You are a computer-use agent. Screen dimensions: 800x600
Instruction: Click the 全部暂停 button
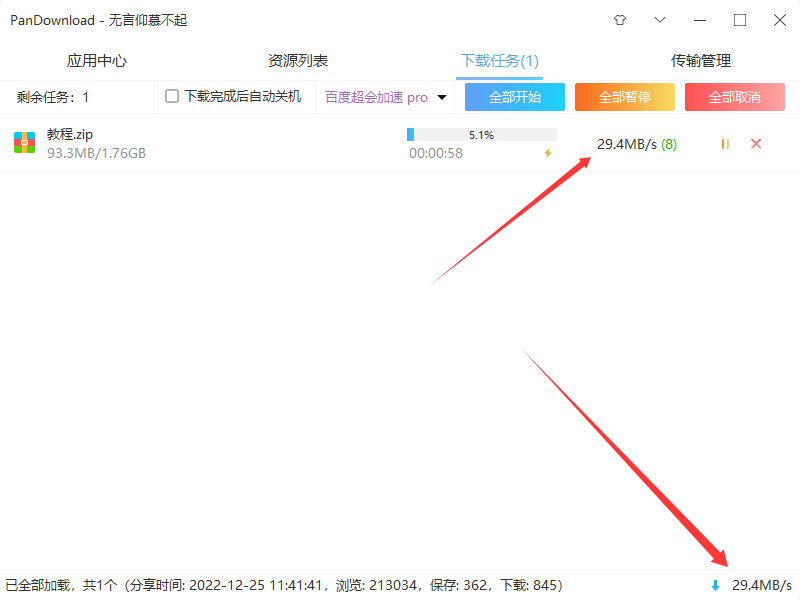coord(624,97)
